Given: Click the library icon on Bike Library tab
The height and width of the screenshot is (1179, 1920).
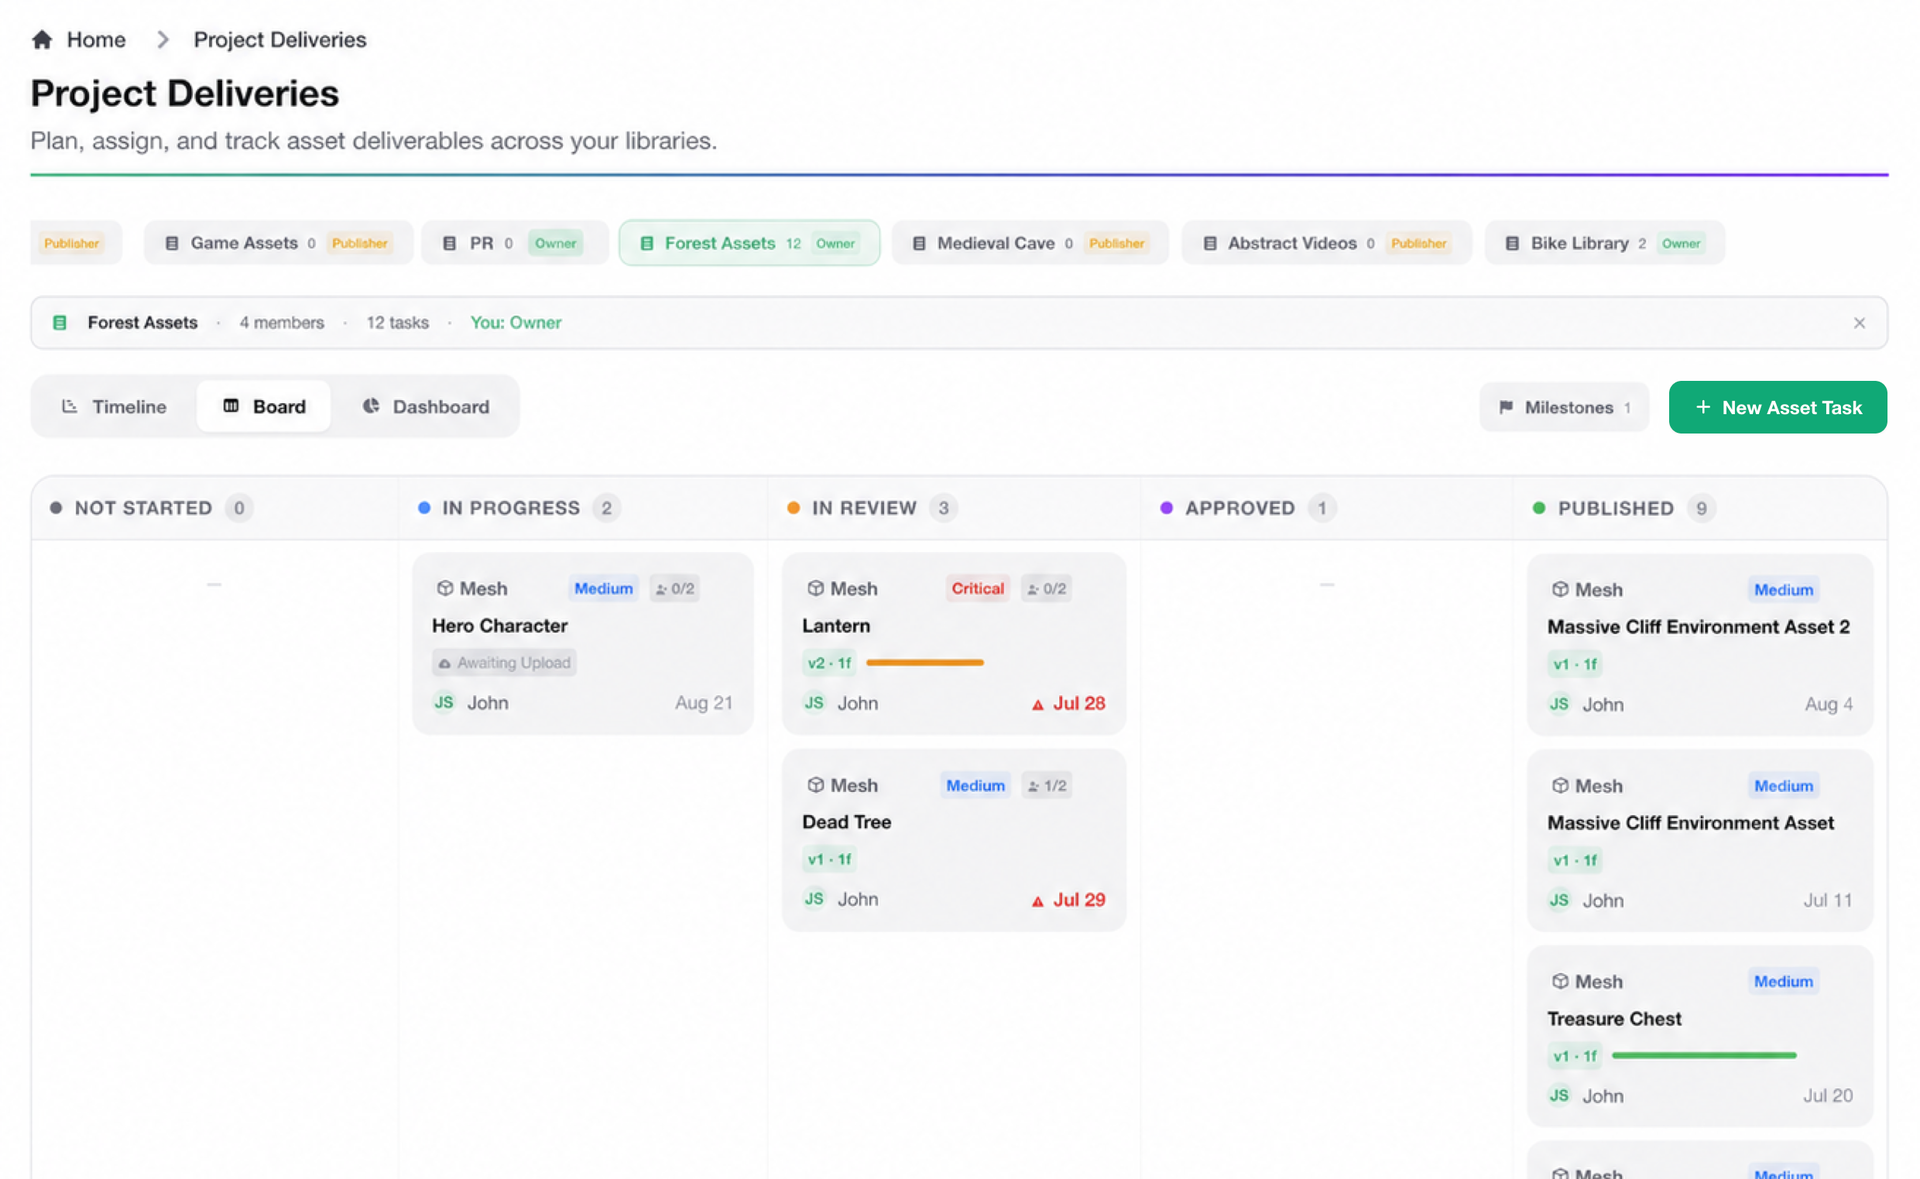Looking at the screenshot, I should pos(1512,243).
